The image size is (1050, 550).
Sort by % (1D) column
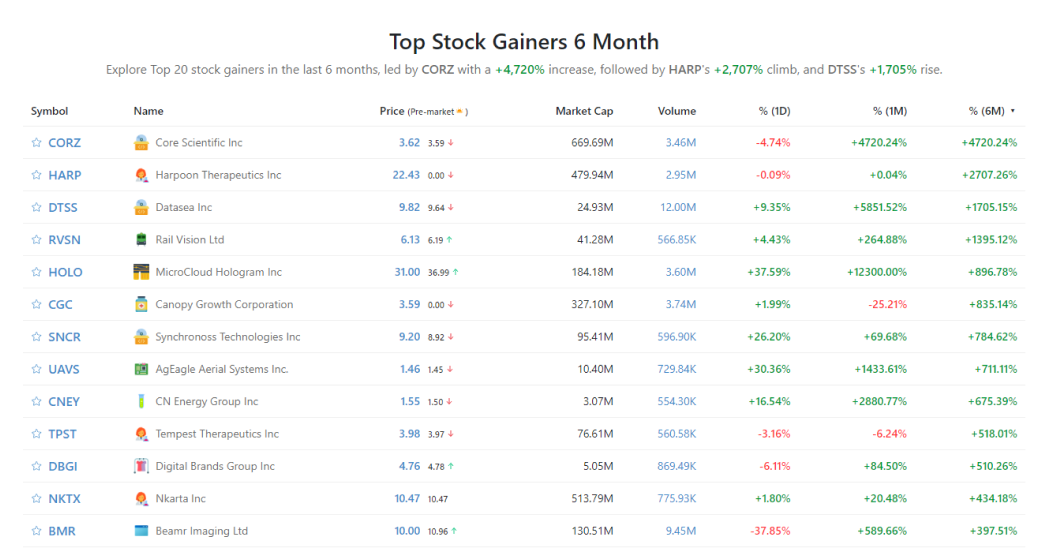tap(774, 111)
